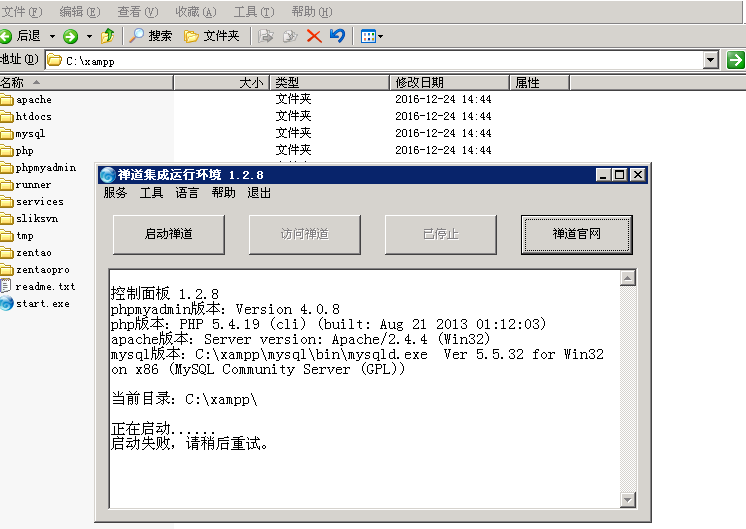Screen dimensions: 746x529
Task: Sort by the 属性 column header
Action: (x=540, y=82)
